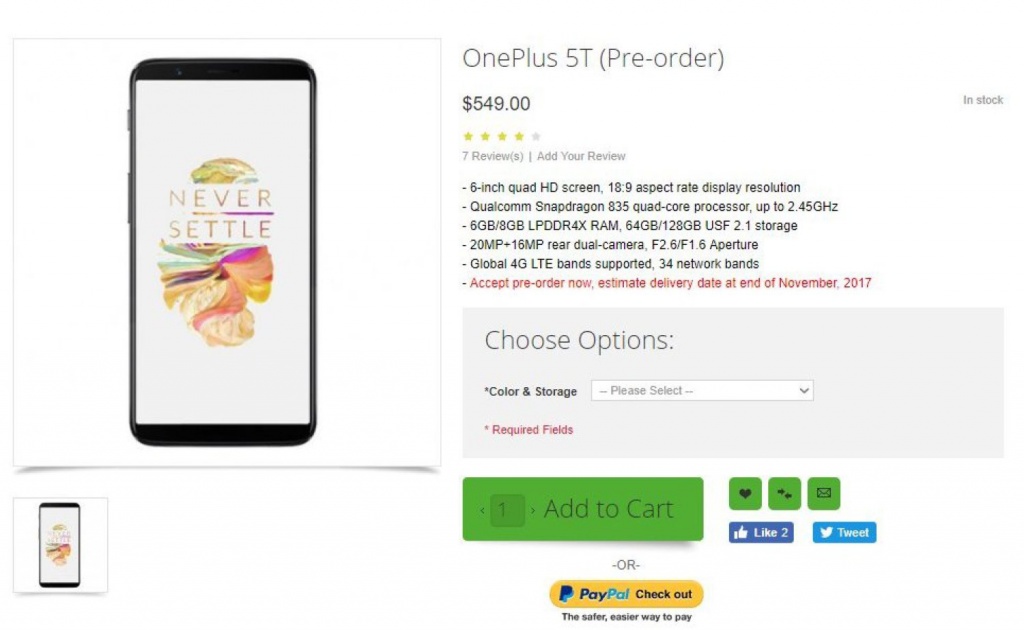Click the envelope email-to-friend icon
1024x630 pixels.
point(823,493)
